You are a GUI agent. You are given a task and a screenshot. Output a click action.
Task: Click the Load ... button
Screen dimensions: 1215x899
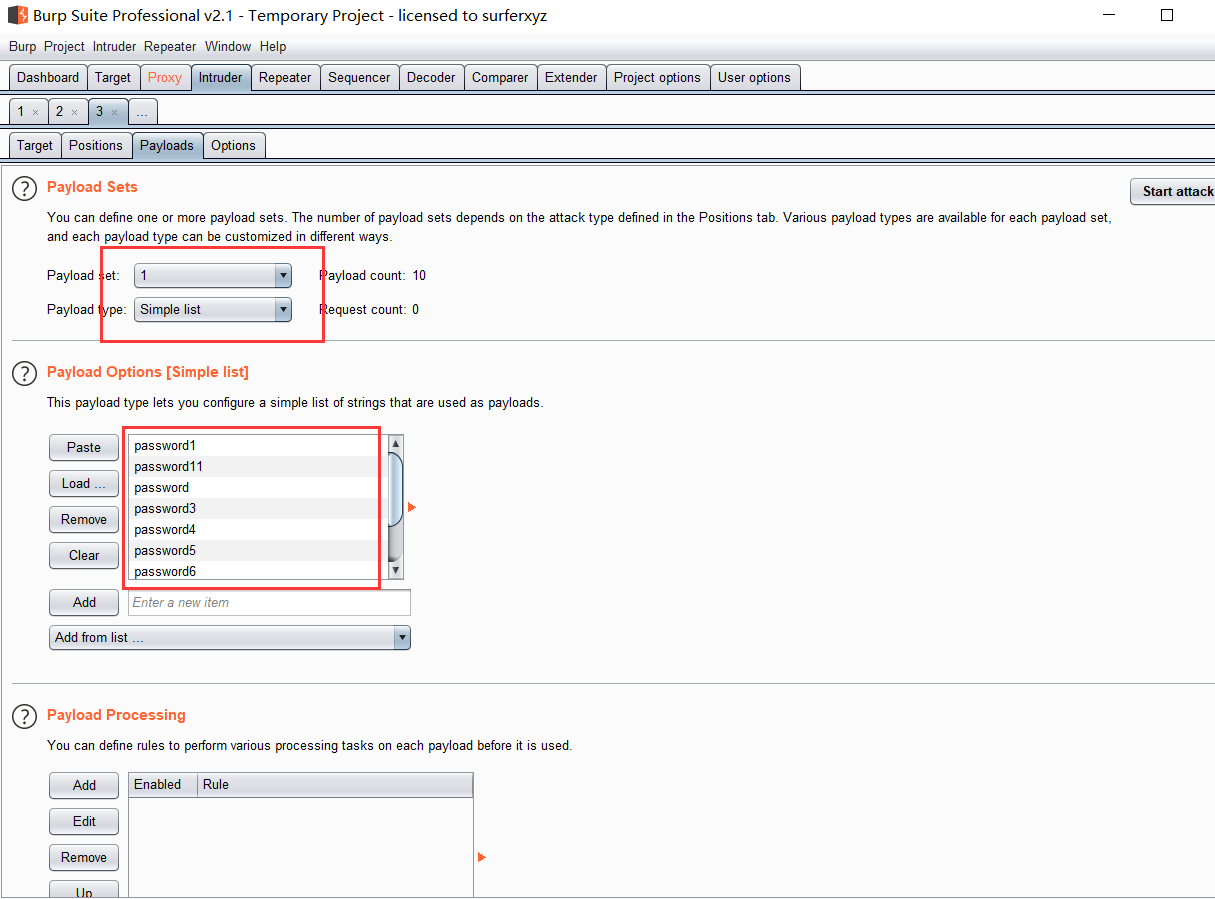pyautogui.click(x=84, y=484)
